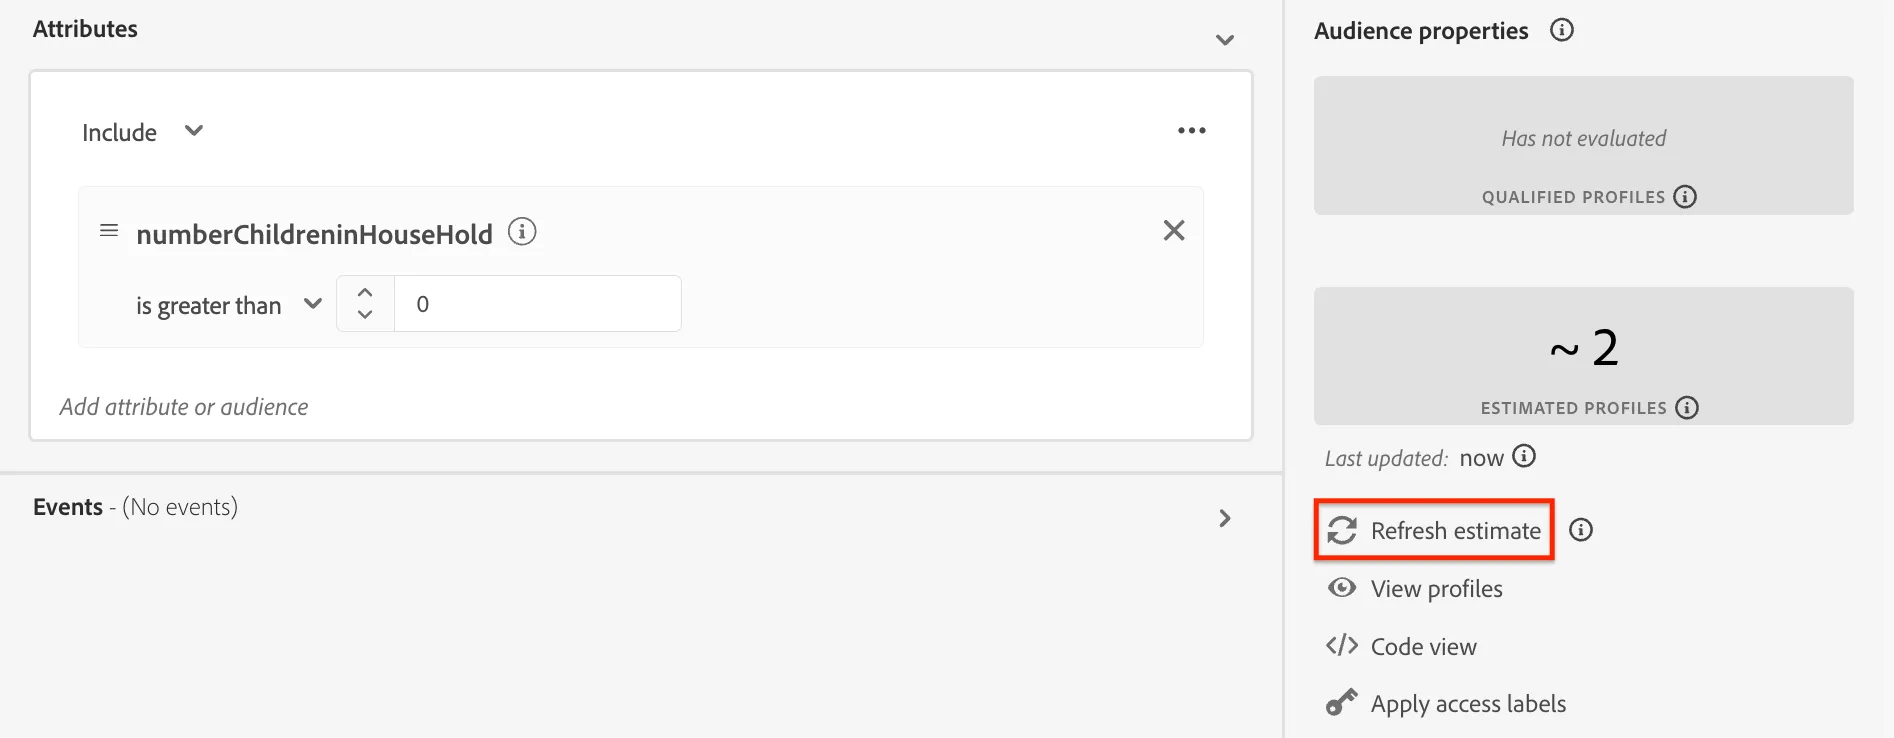
Task: Remove the numberChildreninHouseHold attribute with X
Action: point(1174,231)
